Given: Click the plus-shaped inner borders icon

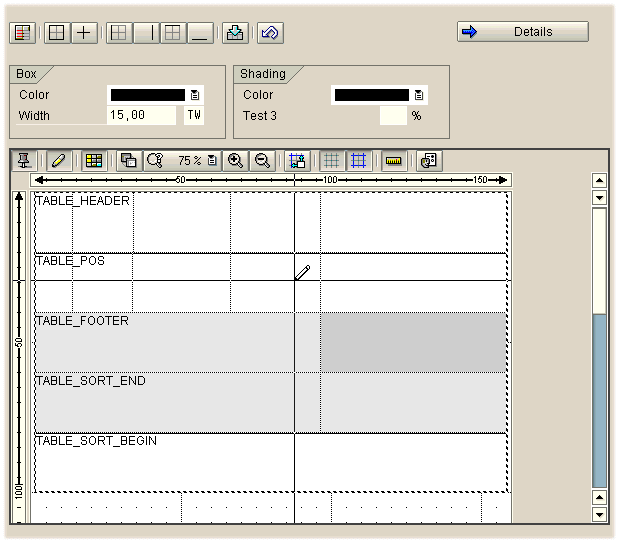Looking at the screenshot, I should tap(84, 32).
